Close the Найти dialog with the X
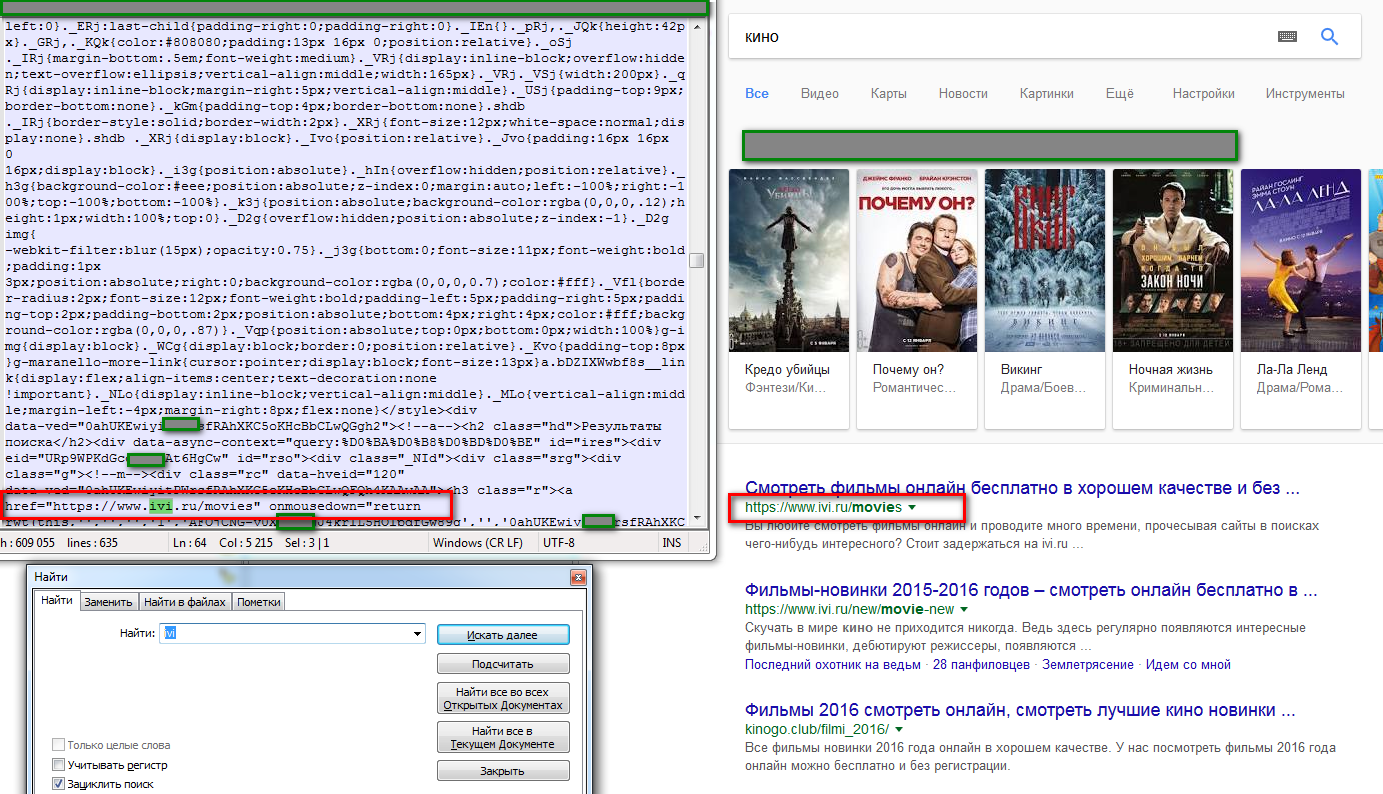 (577, 578)
